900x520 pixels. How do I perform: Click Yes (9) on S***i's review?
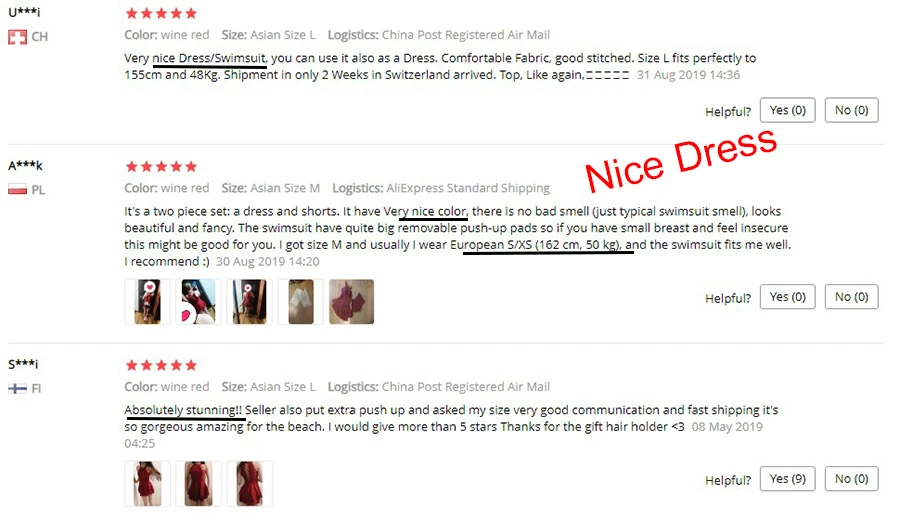(788, 479)
